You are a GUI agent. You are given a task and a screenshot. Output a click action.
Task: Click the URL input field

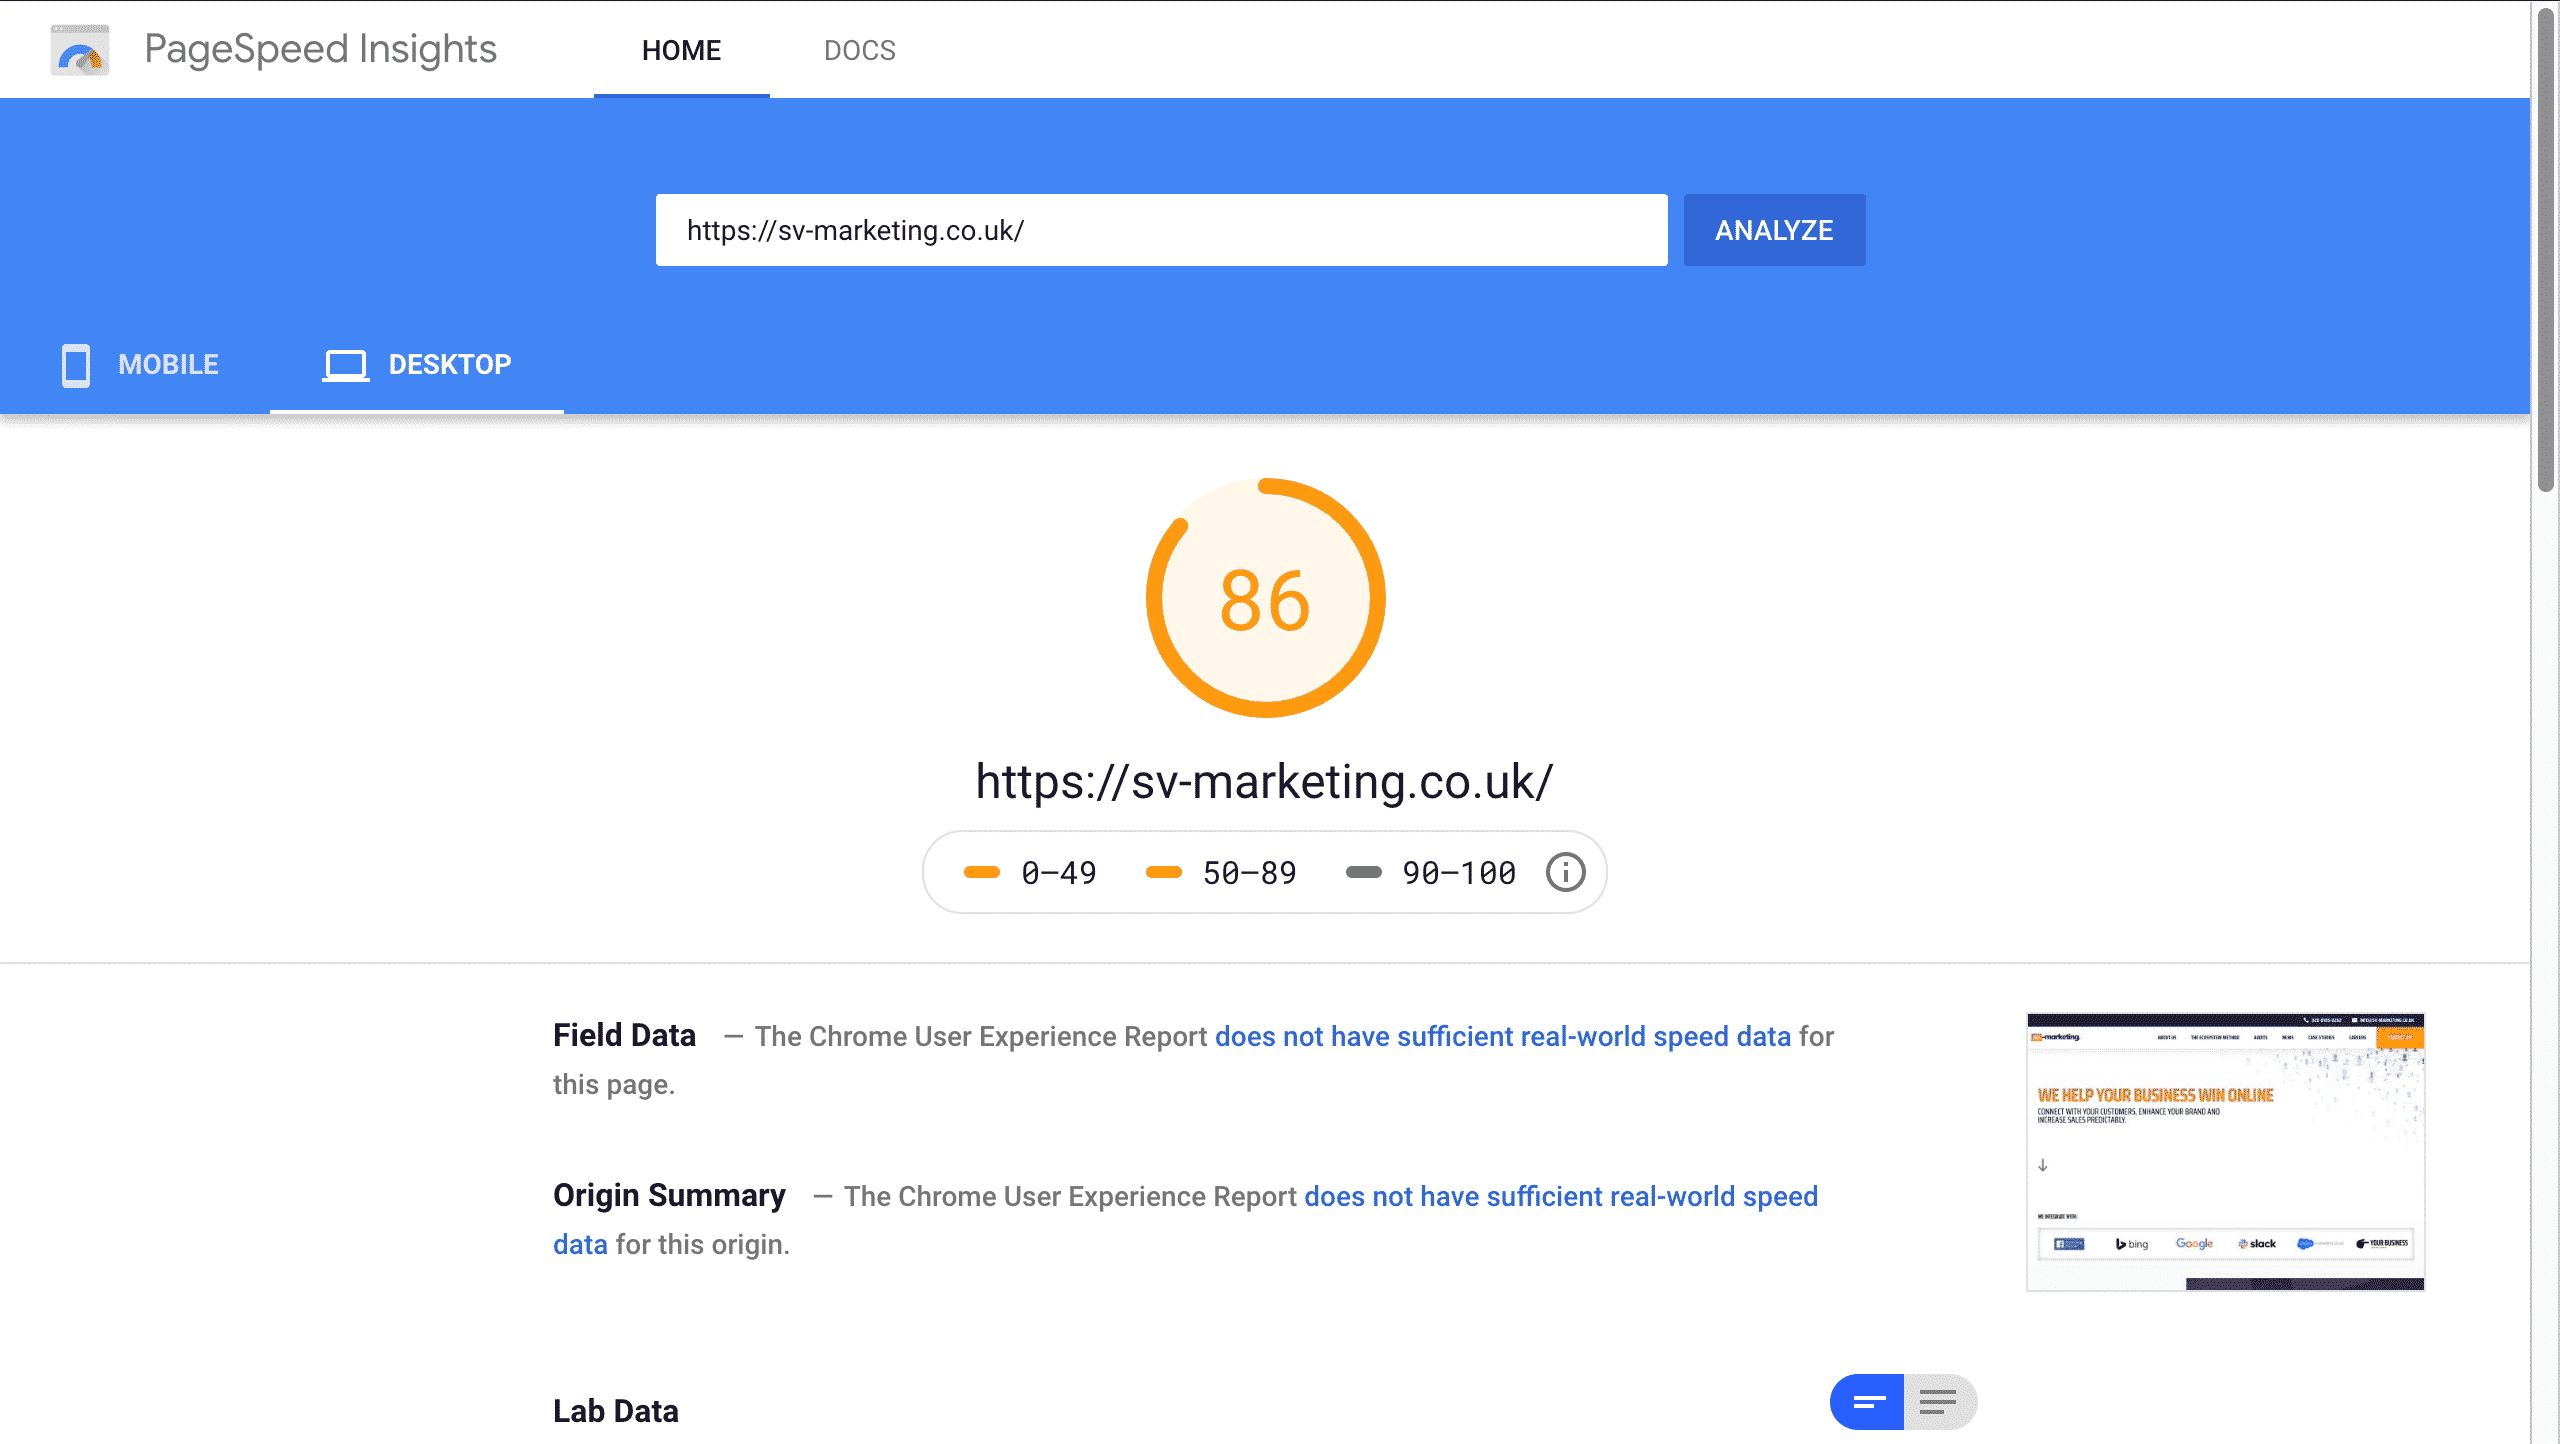pyautogui.click(x=1160, y=230)
